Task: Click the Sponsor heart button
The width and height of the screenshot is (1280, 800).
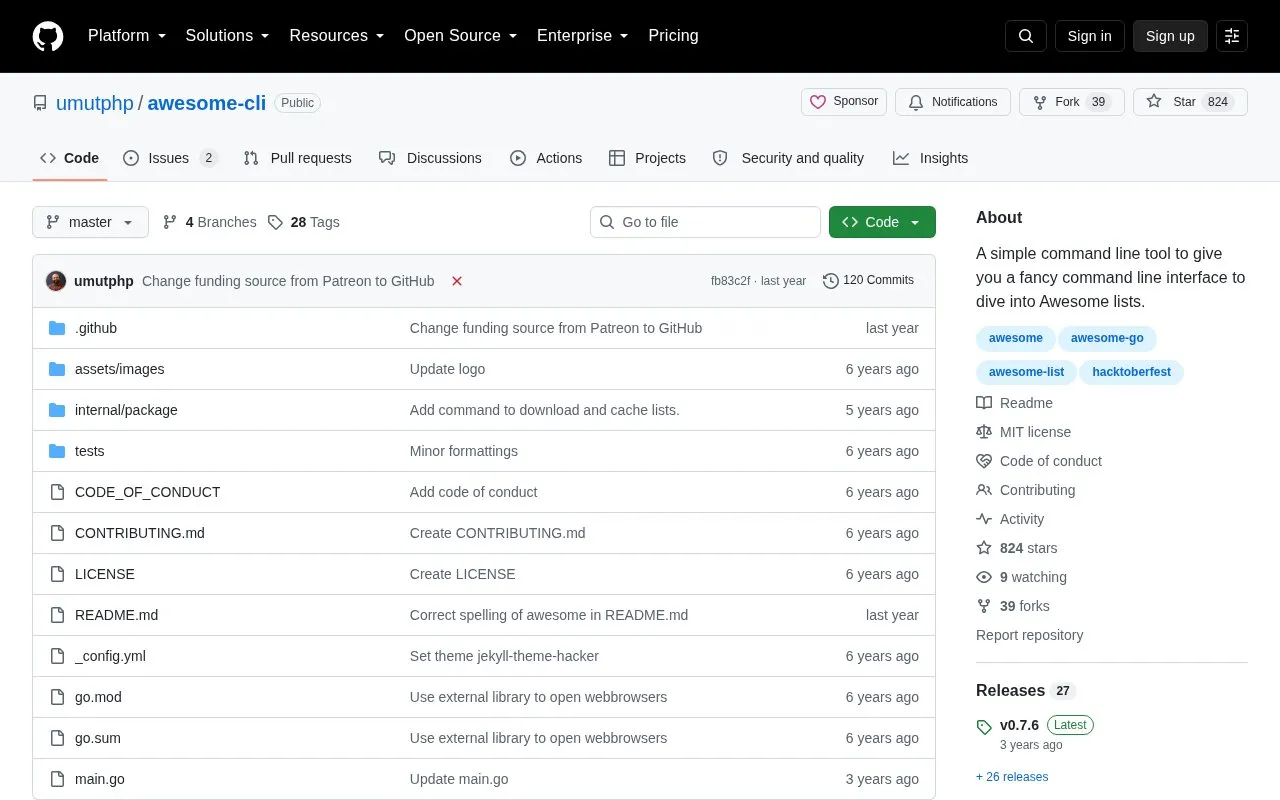Action: pyautogui.click(x=844, y=102)
